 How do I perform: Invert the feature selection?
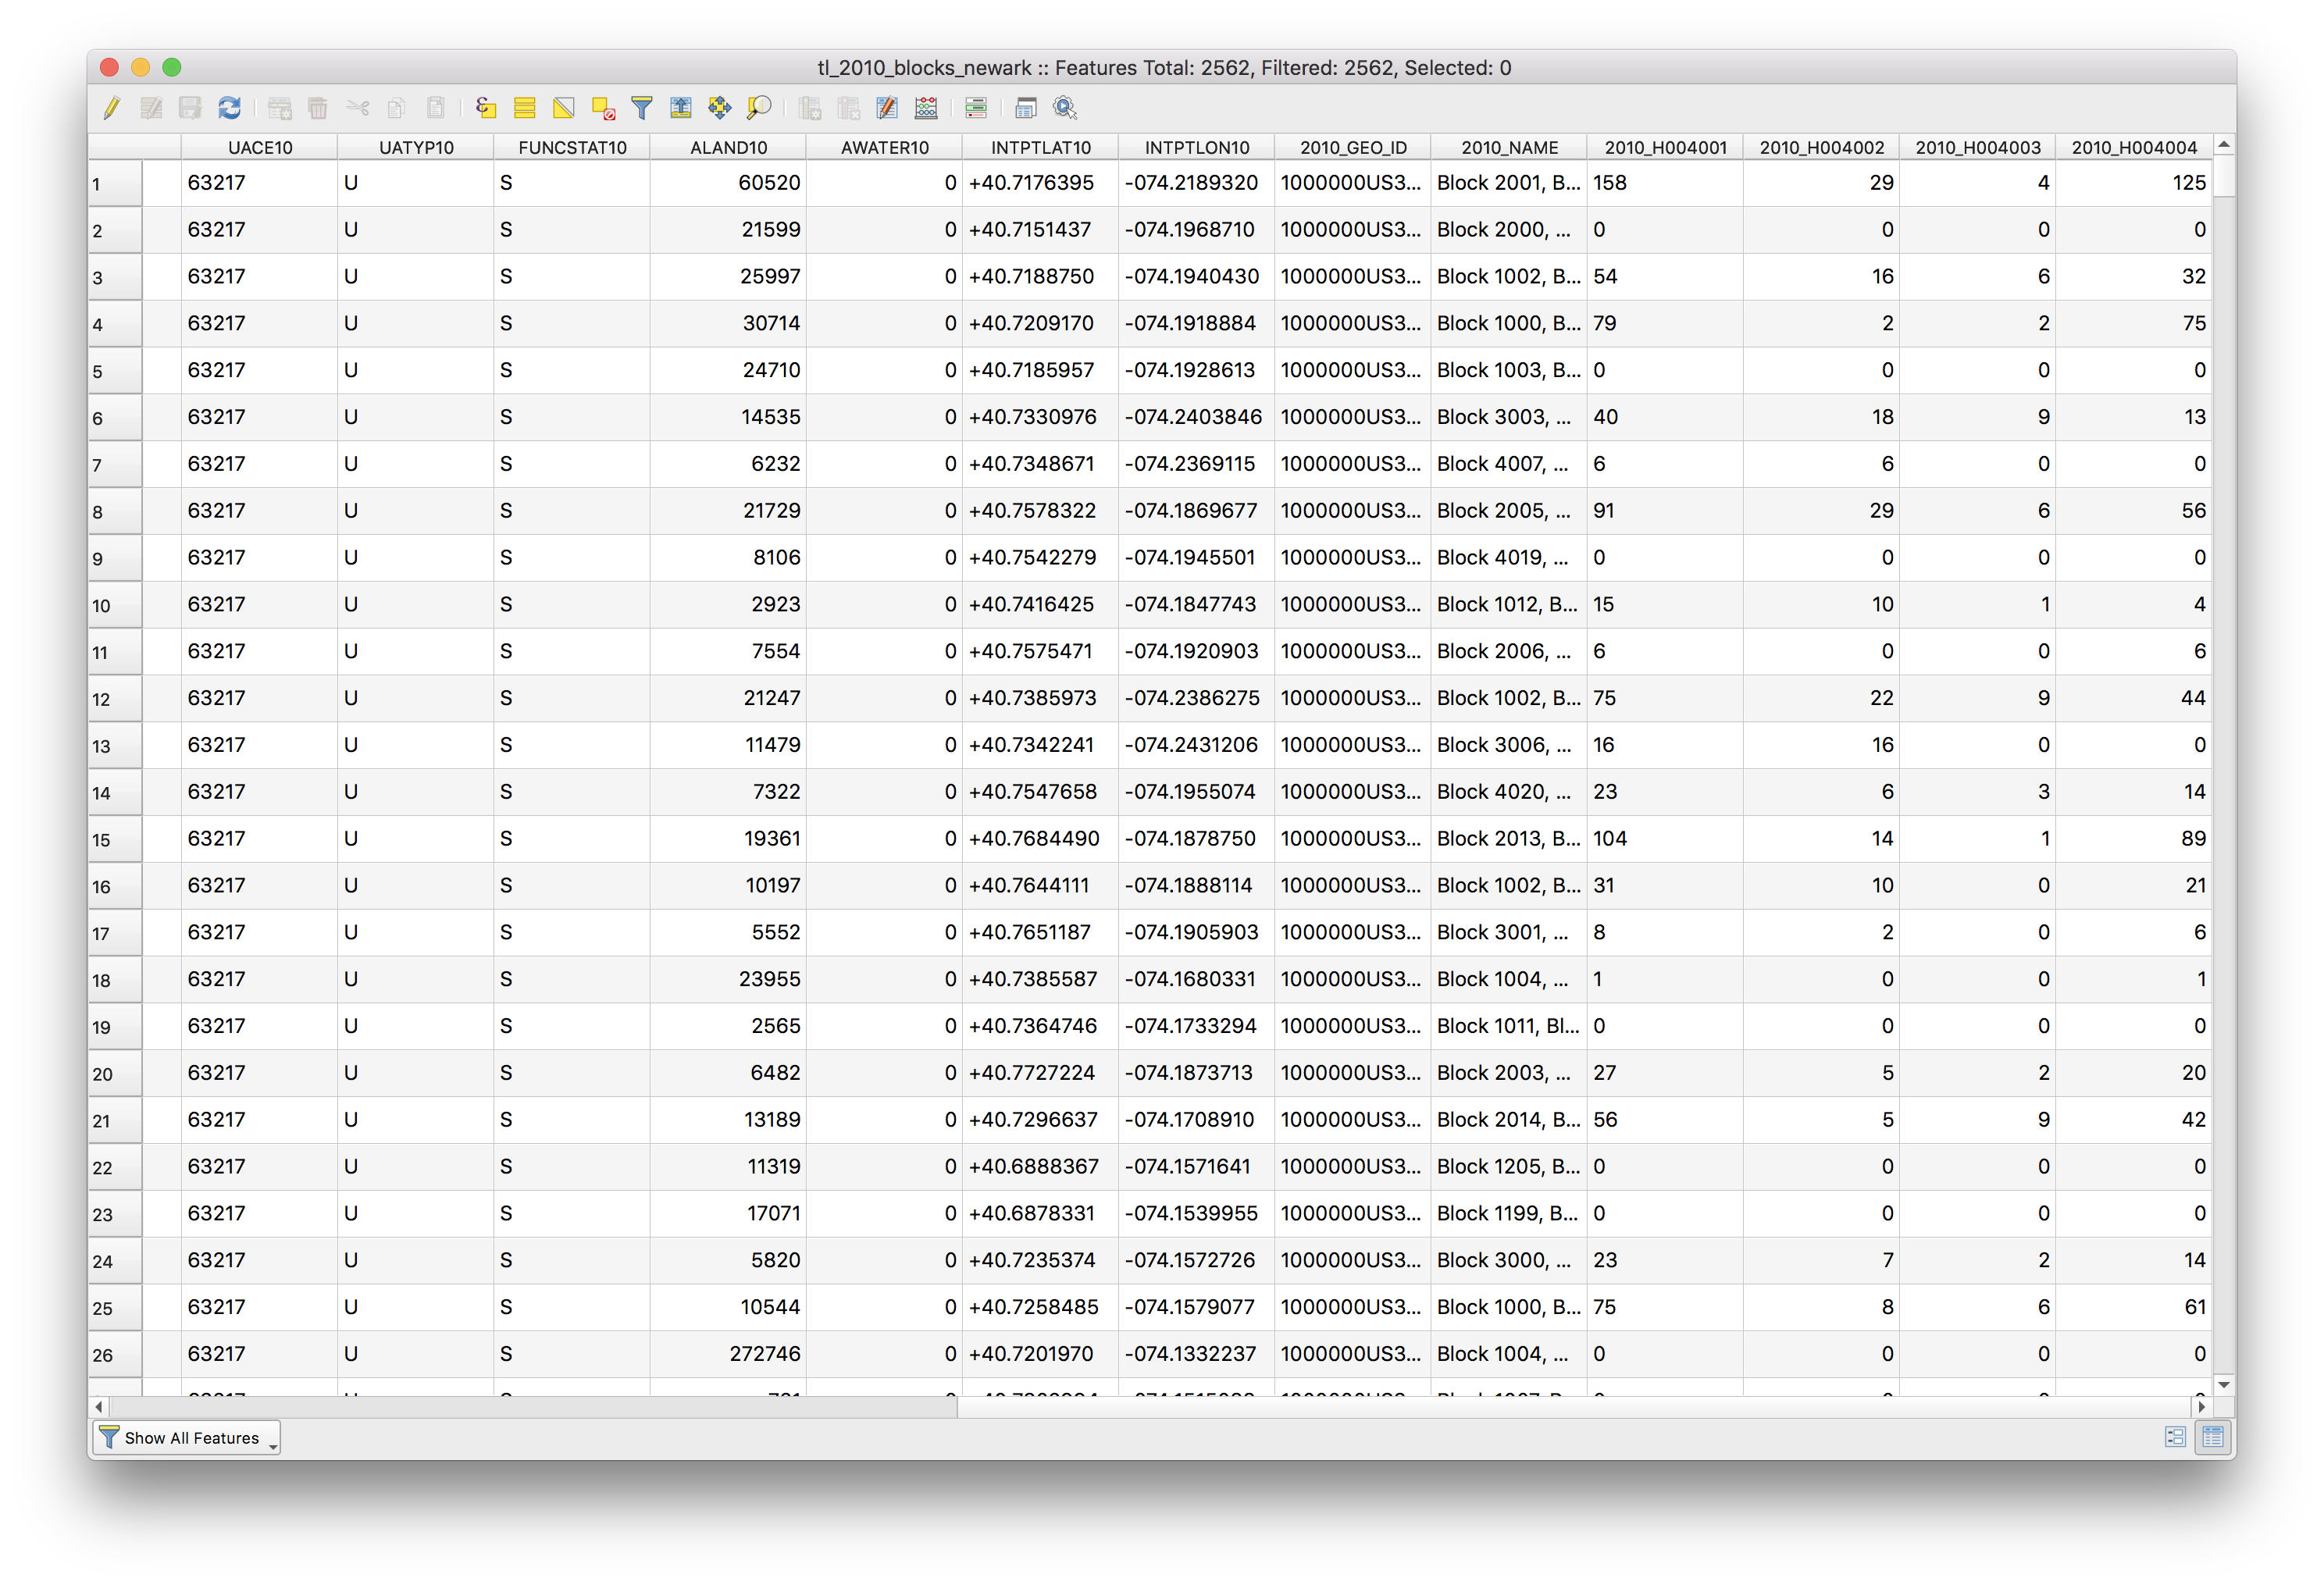coord(564,108)
